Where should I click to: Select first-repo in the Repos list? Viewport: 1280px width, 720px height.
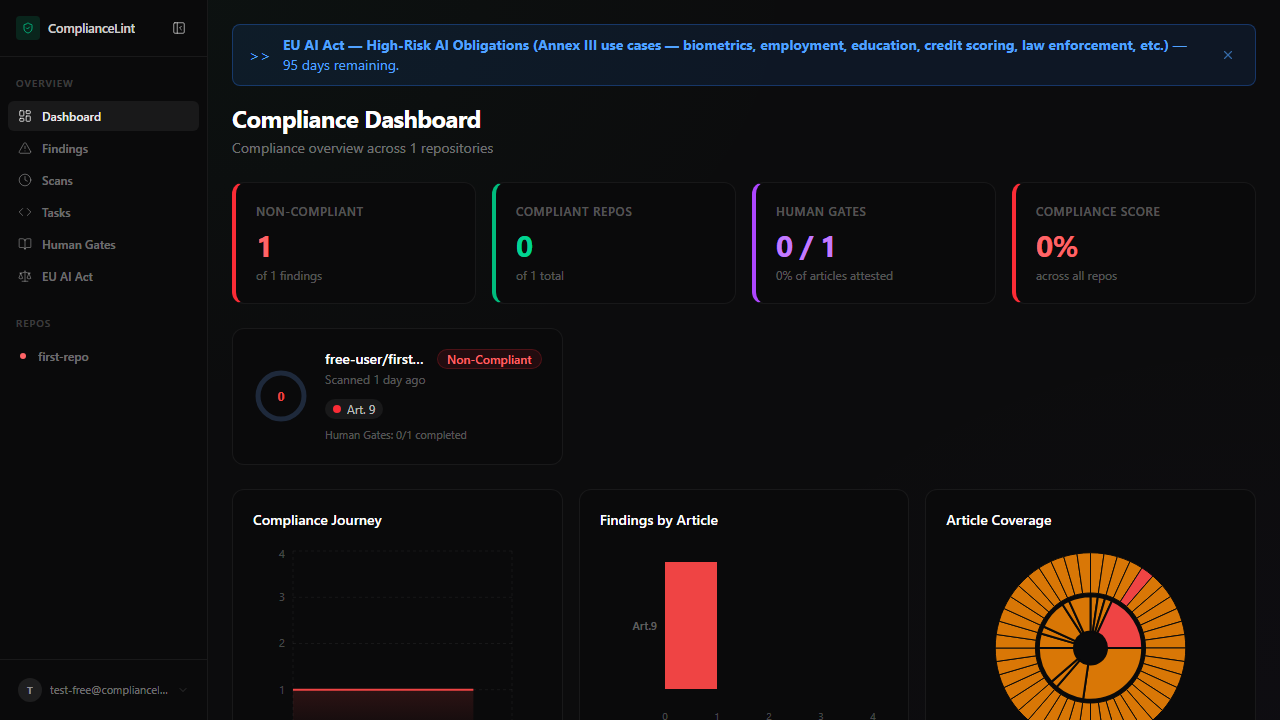63,357
